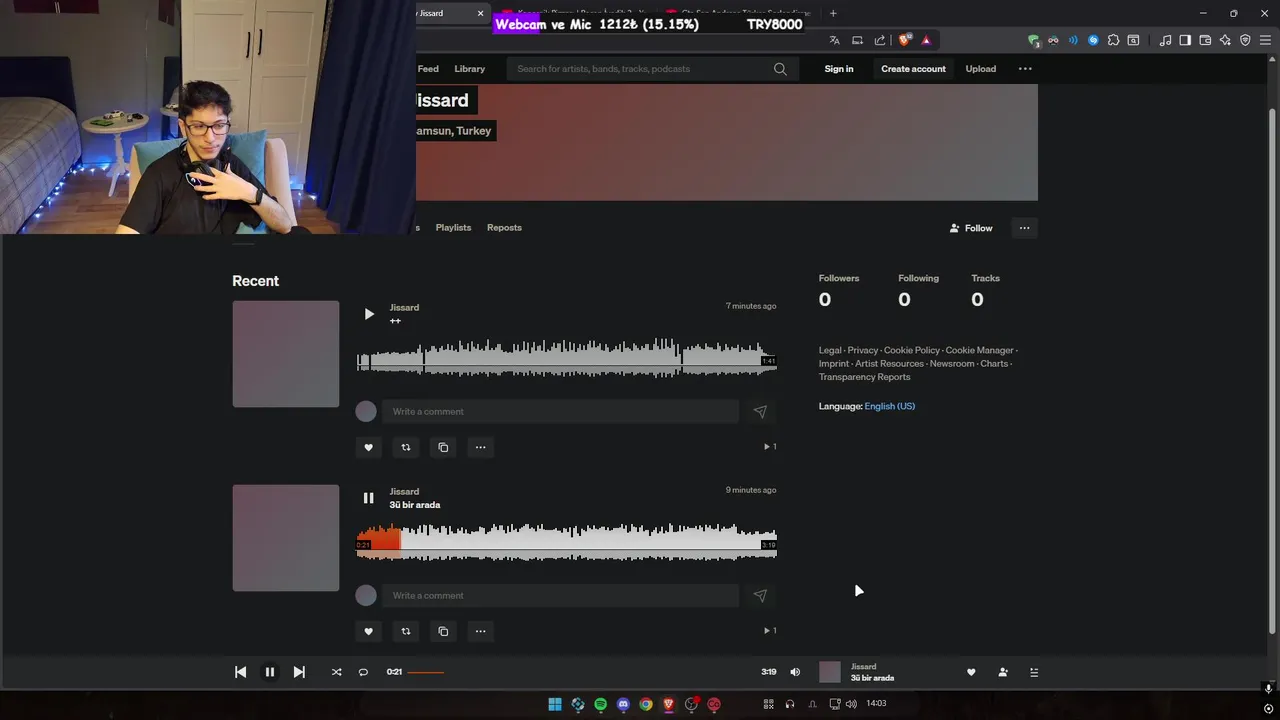This screenshot has height=720, width=1280.
Task: Toggle the browser sidebar panel
Action: coord(1185,40)
